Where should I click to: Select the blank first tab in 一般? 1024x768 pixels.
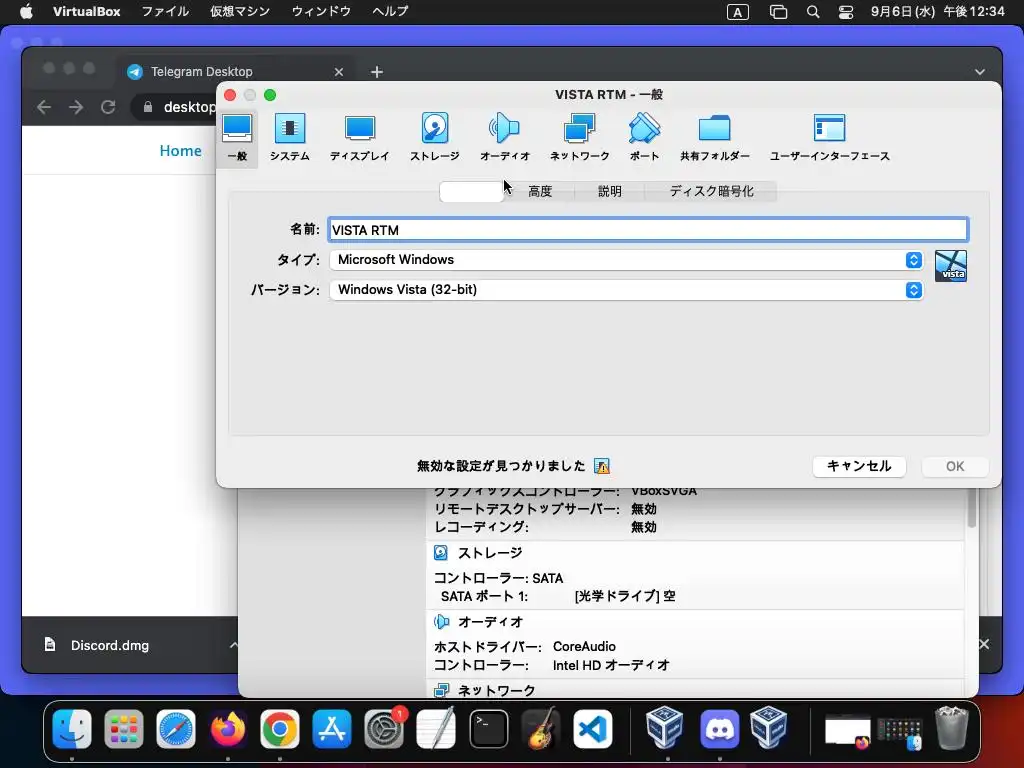coord(472,191)
